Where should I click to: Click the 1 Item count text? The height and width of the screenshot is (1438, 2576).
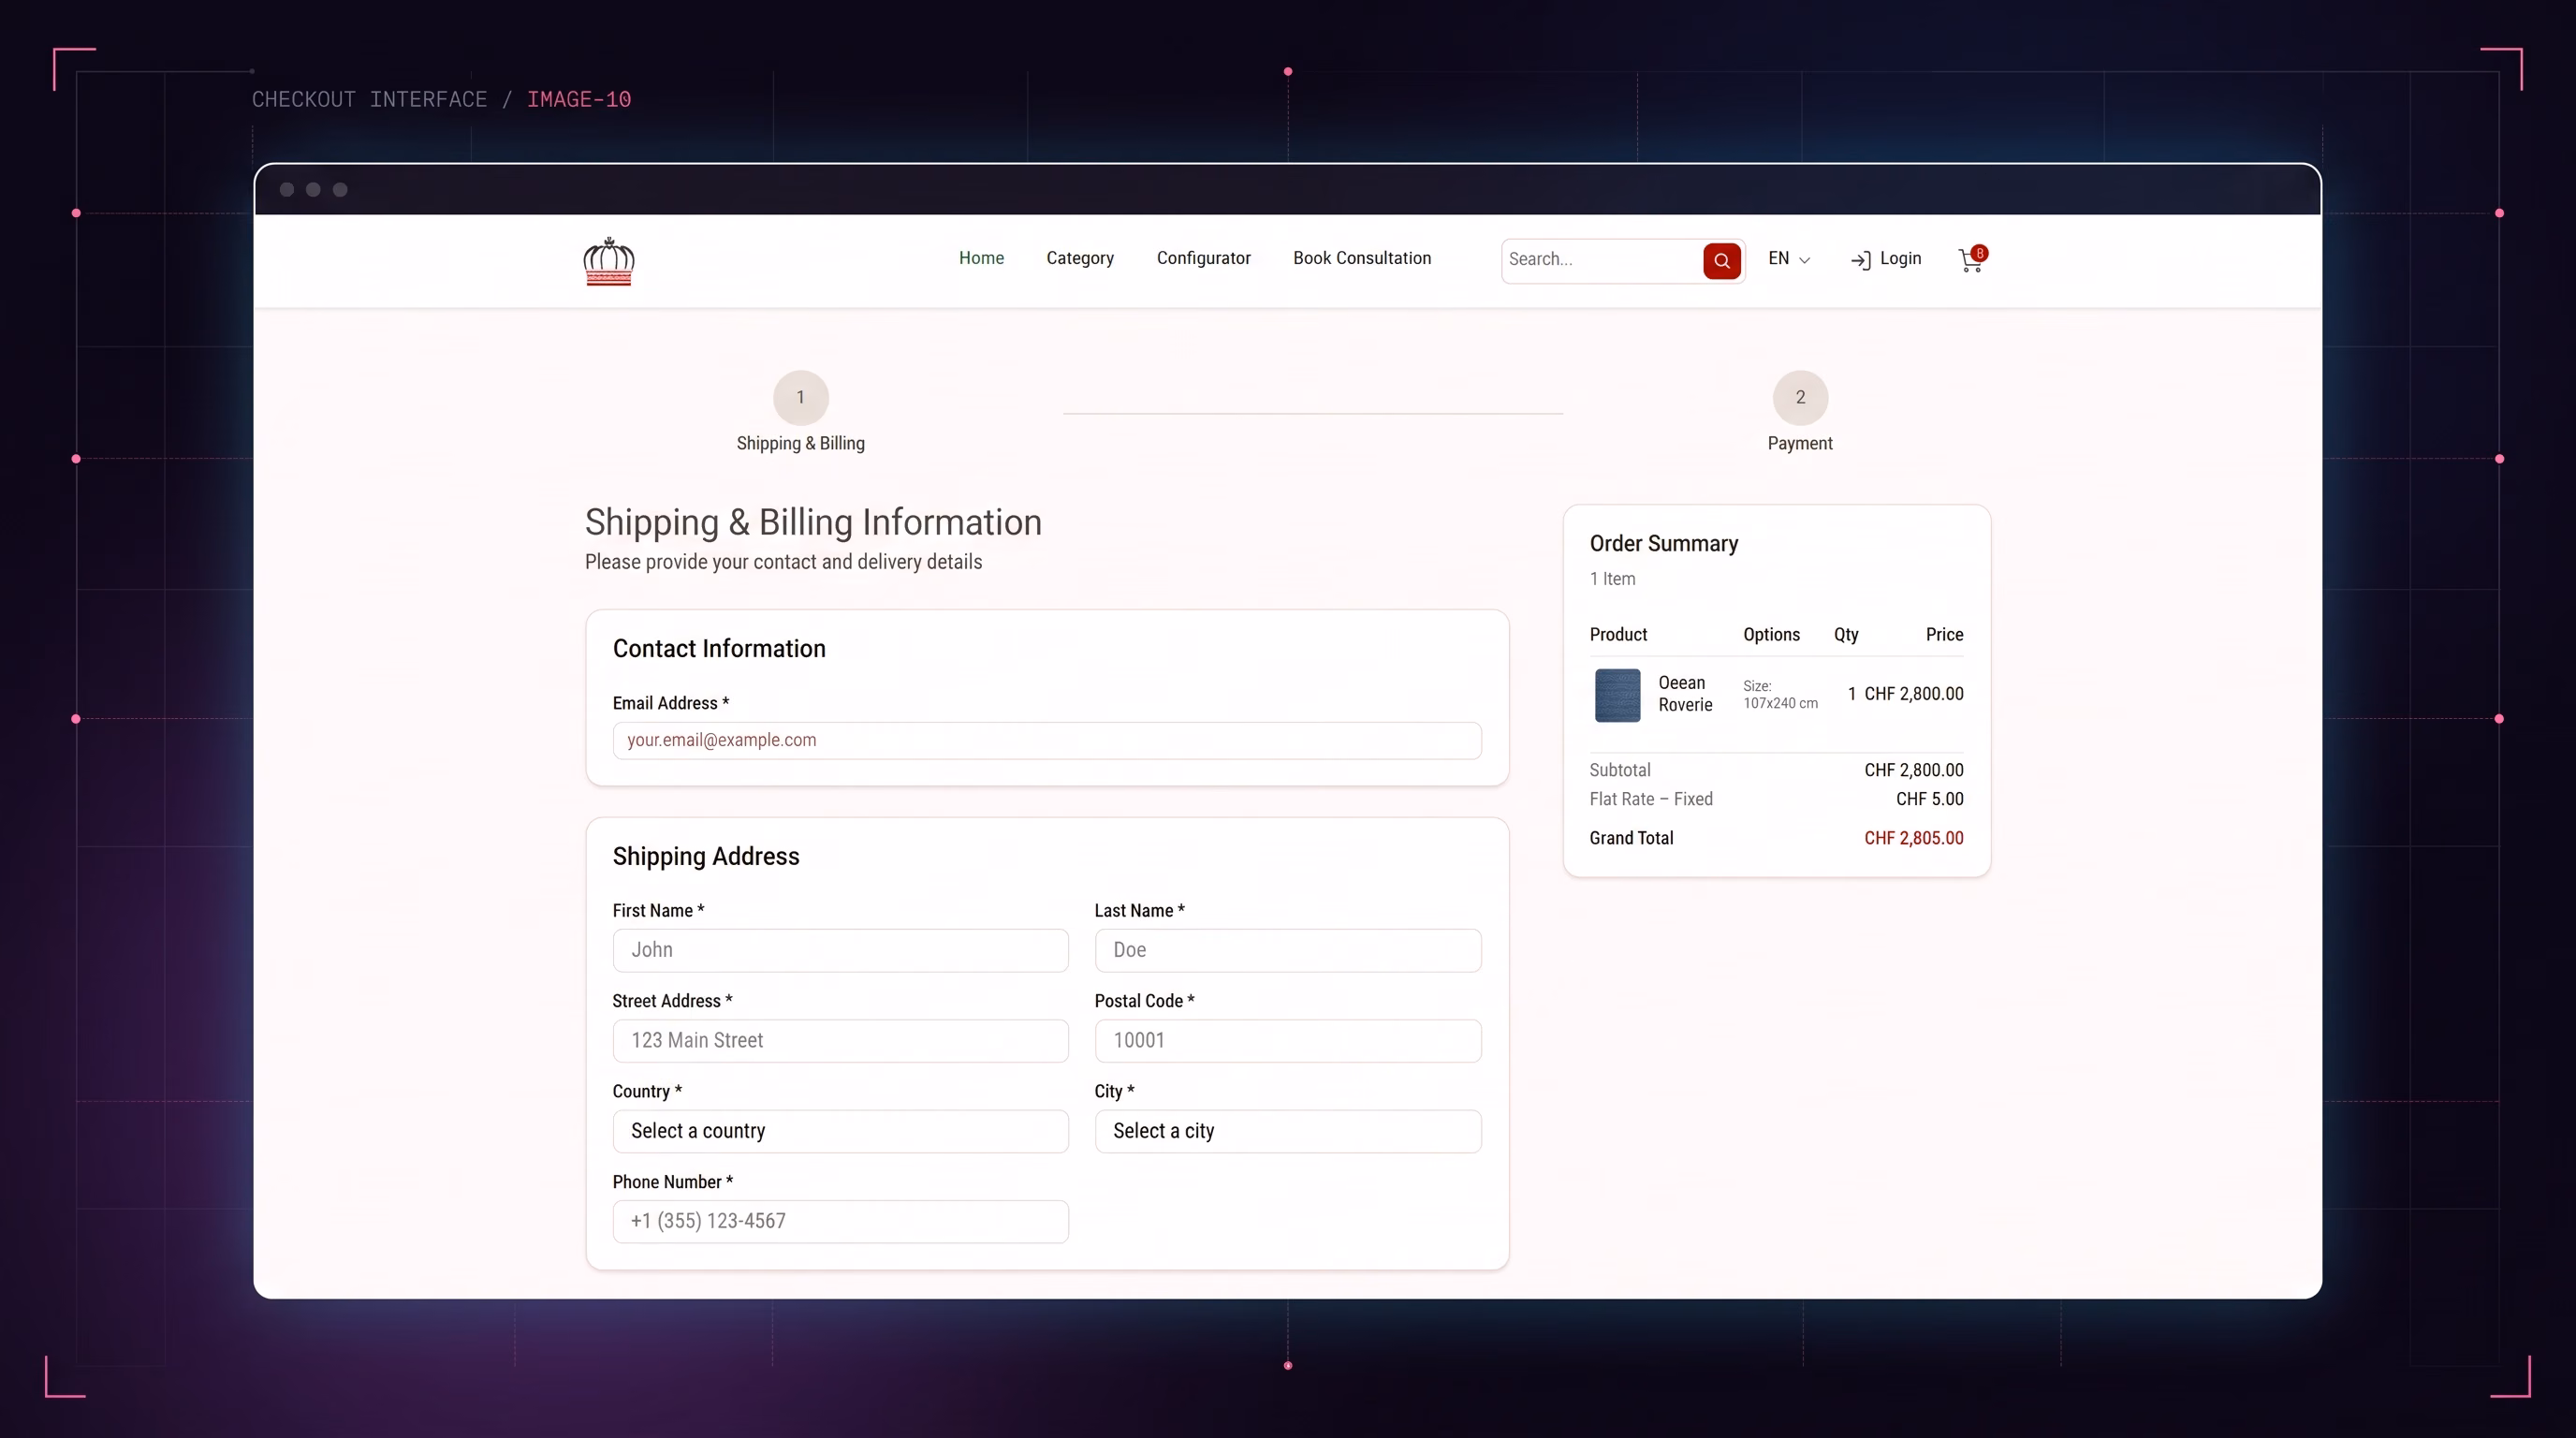[x=1612, y=579]
